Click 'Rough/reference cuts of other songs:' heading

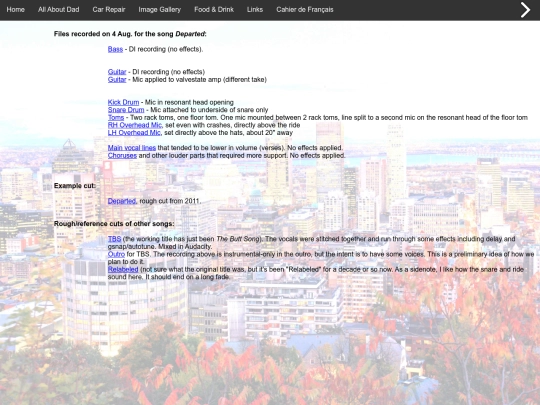pyautogui.click(x=114, y=224)
